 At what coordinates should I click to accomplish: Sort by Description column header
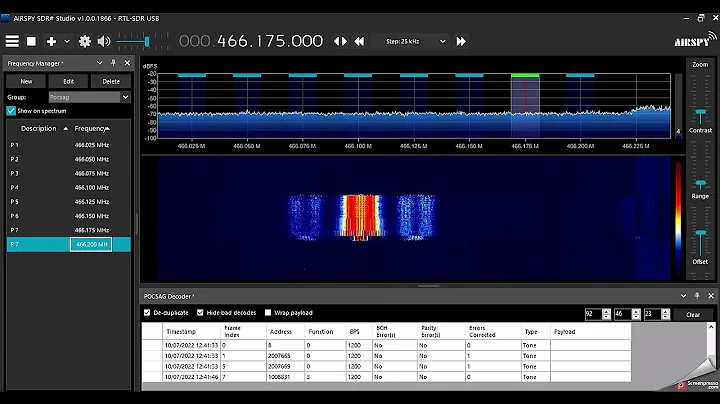tap(39, 129)
